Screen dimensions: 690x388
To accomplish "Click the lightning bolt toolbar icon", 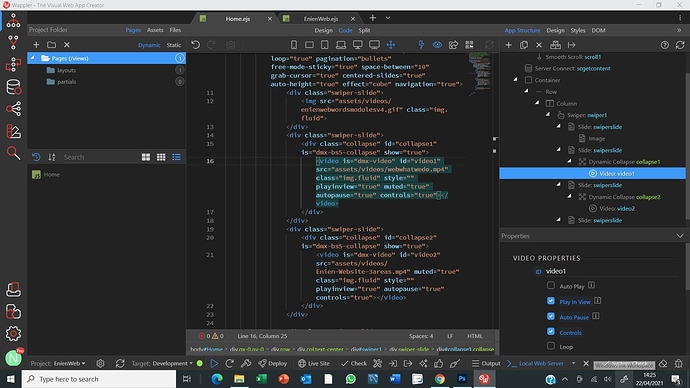I will click(421, 45).
